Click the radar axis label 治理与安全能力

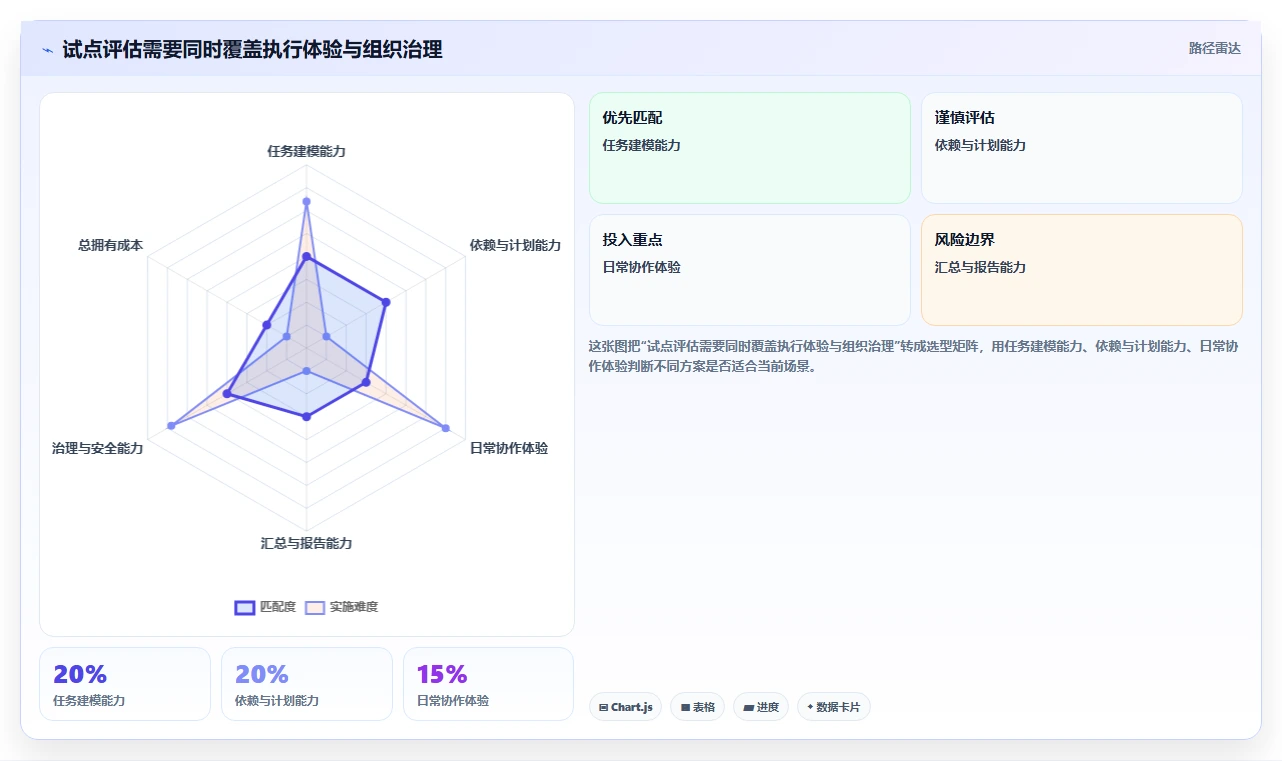[x=98, y=448]
